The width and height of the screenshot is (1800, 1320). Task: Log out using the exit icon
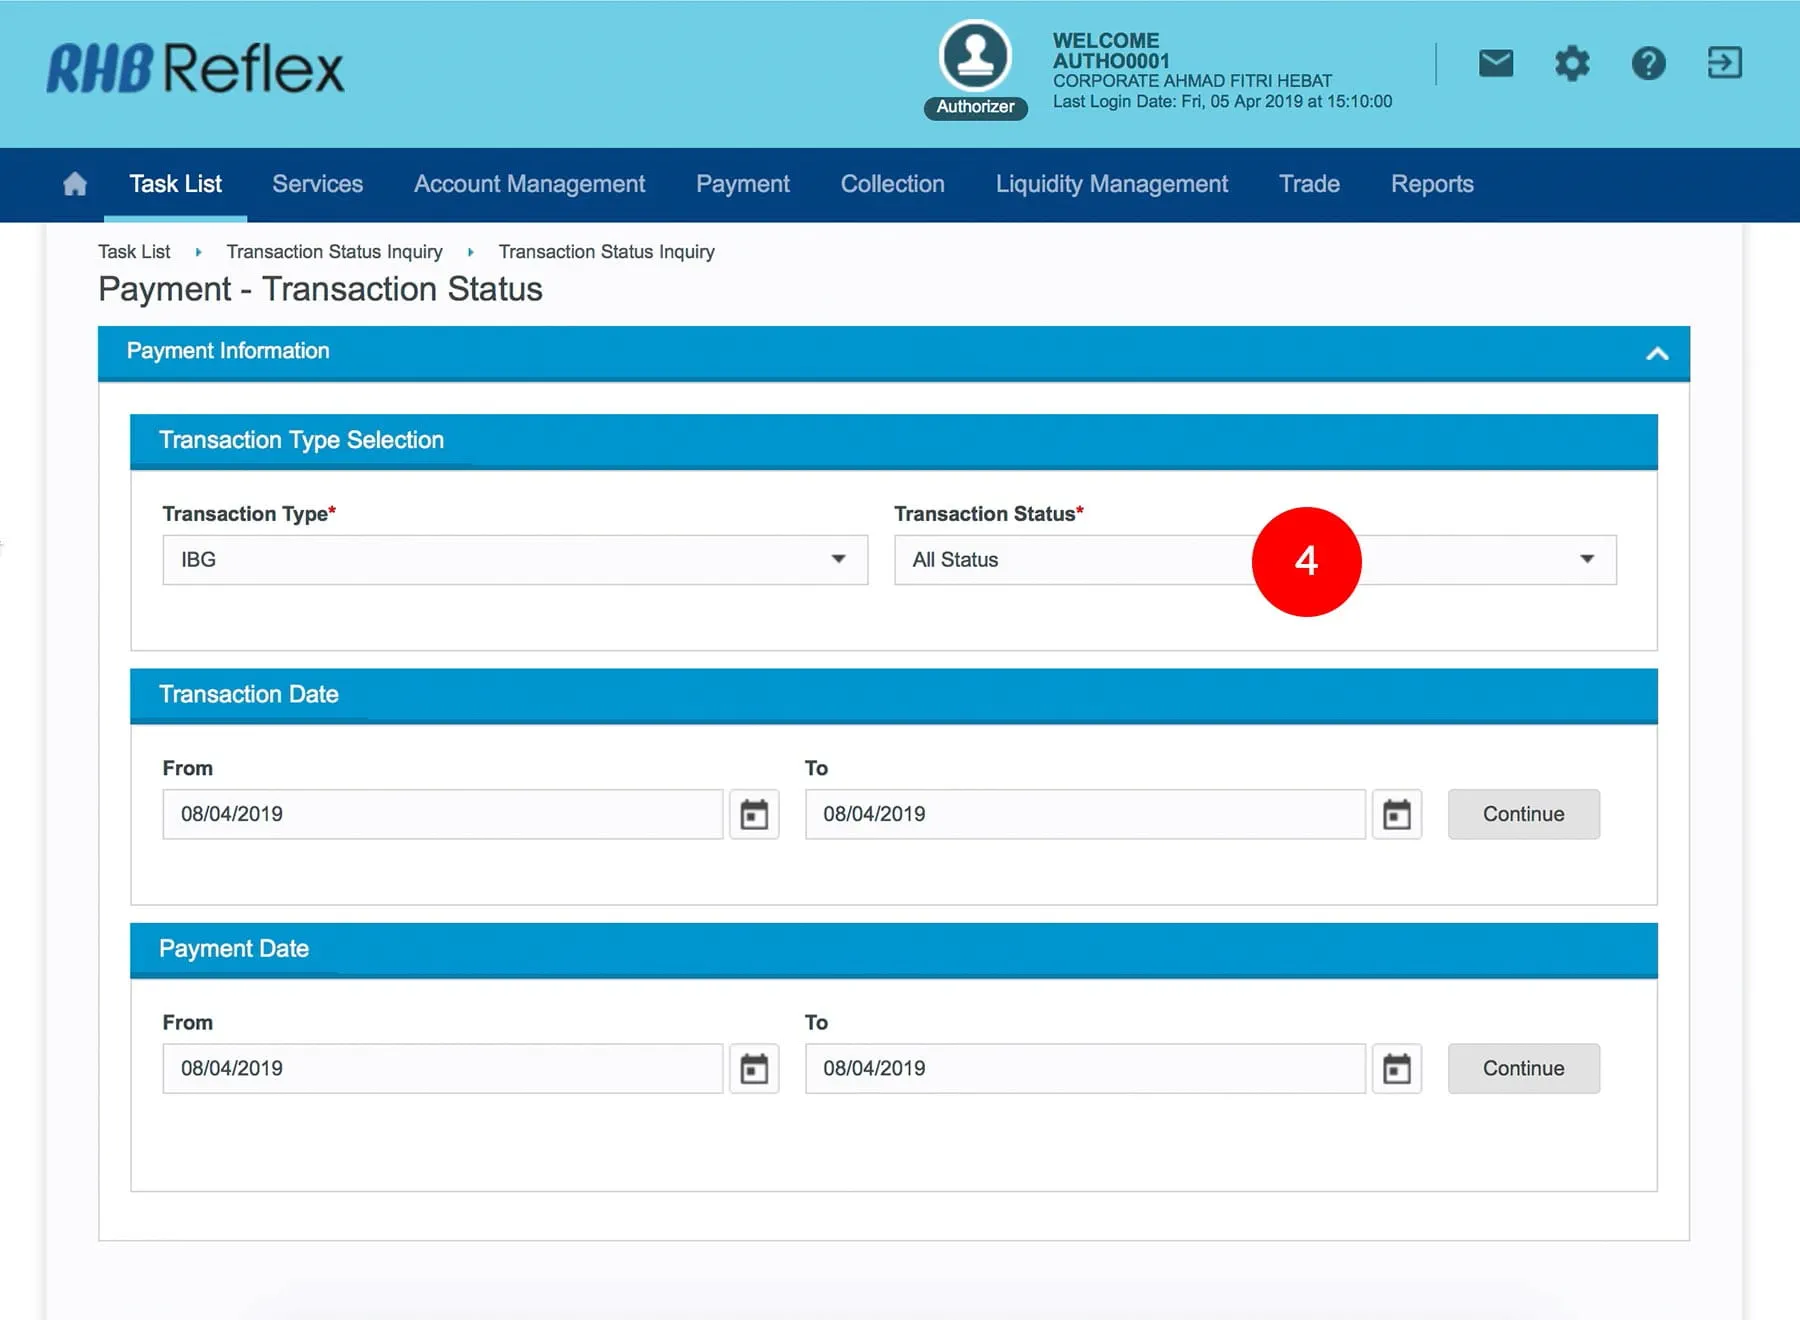(x=1724, y=63)
